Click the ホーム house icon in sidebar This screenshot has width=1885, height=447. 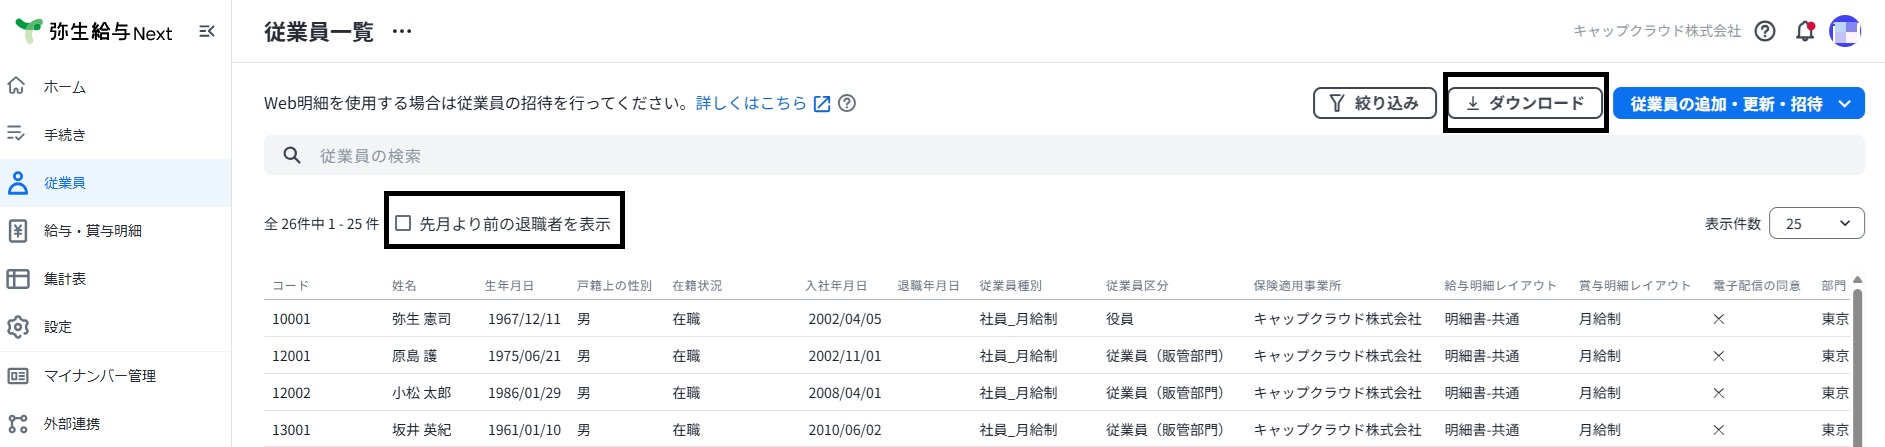click(17, 86)
